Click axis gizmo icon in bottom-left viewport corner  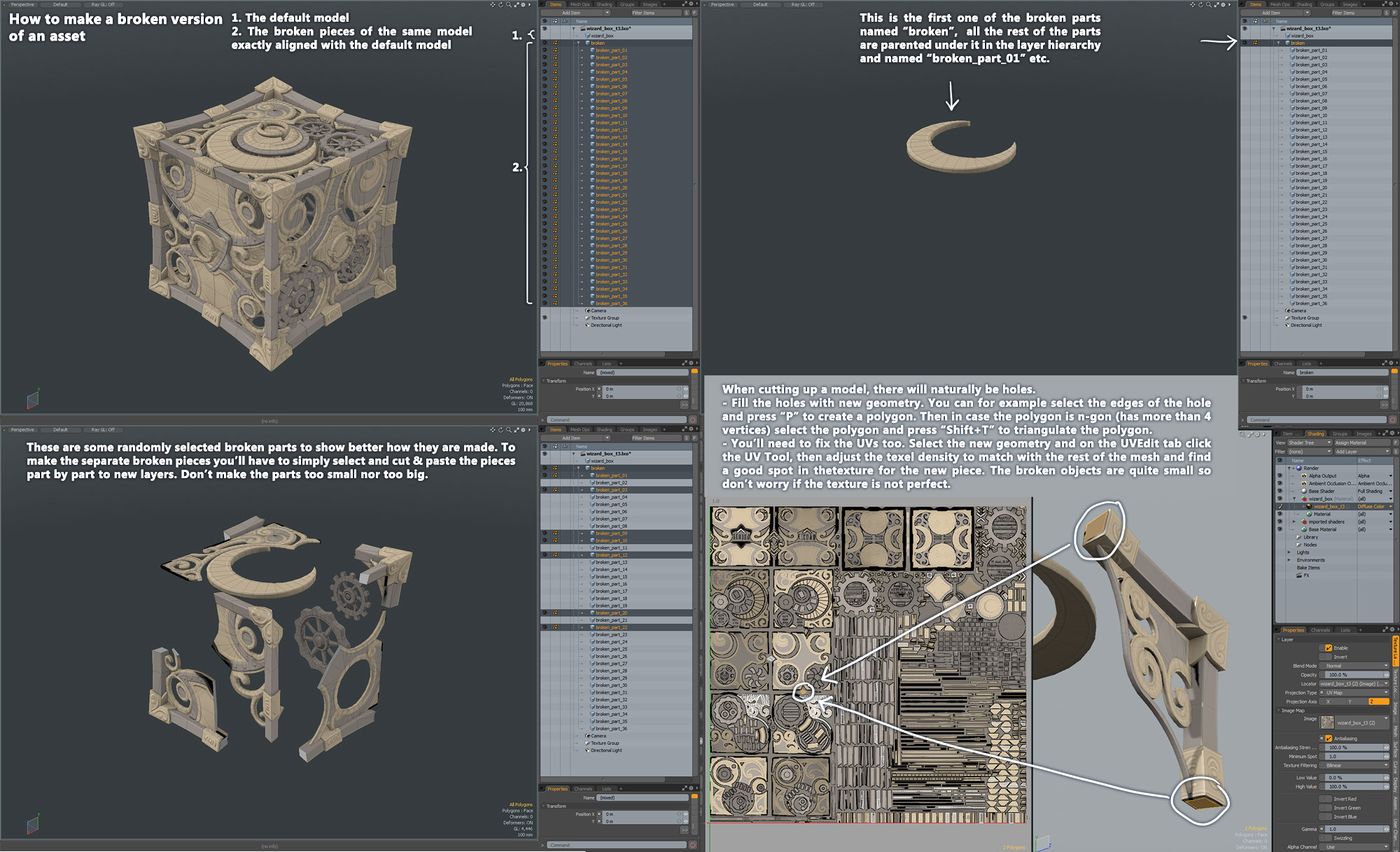33,823
